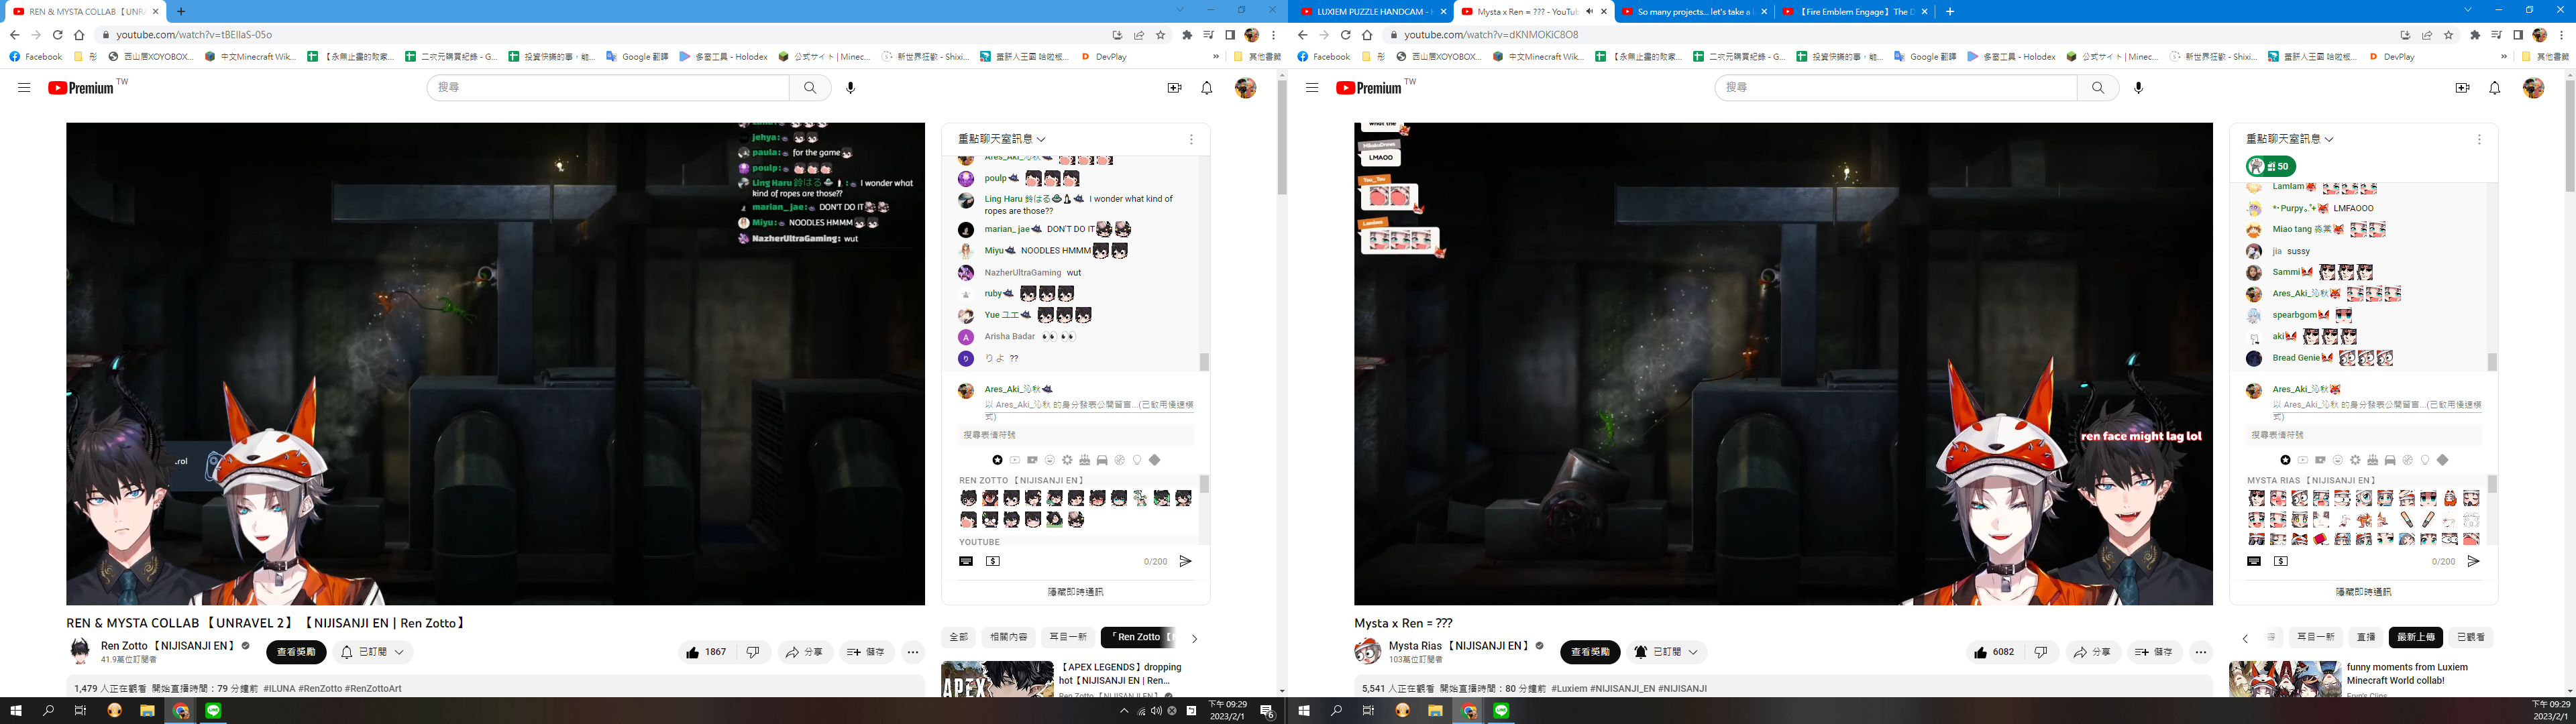This screenshot has height=724, width=2576.
Task: Hide live chat in left window
Action: click(x=1075, y=592)
